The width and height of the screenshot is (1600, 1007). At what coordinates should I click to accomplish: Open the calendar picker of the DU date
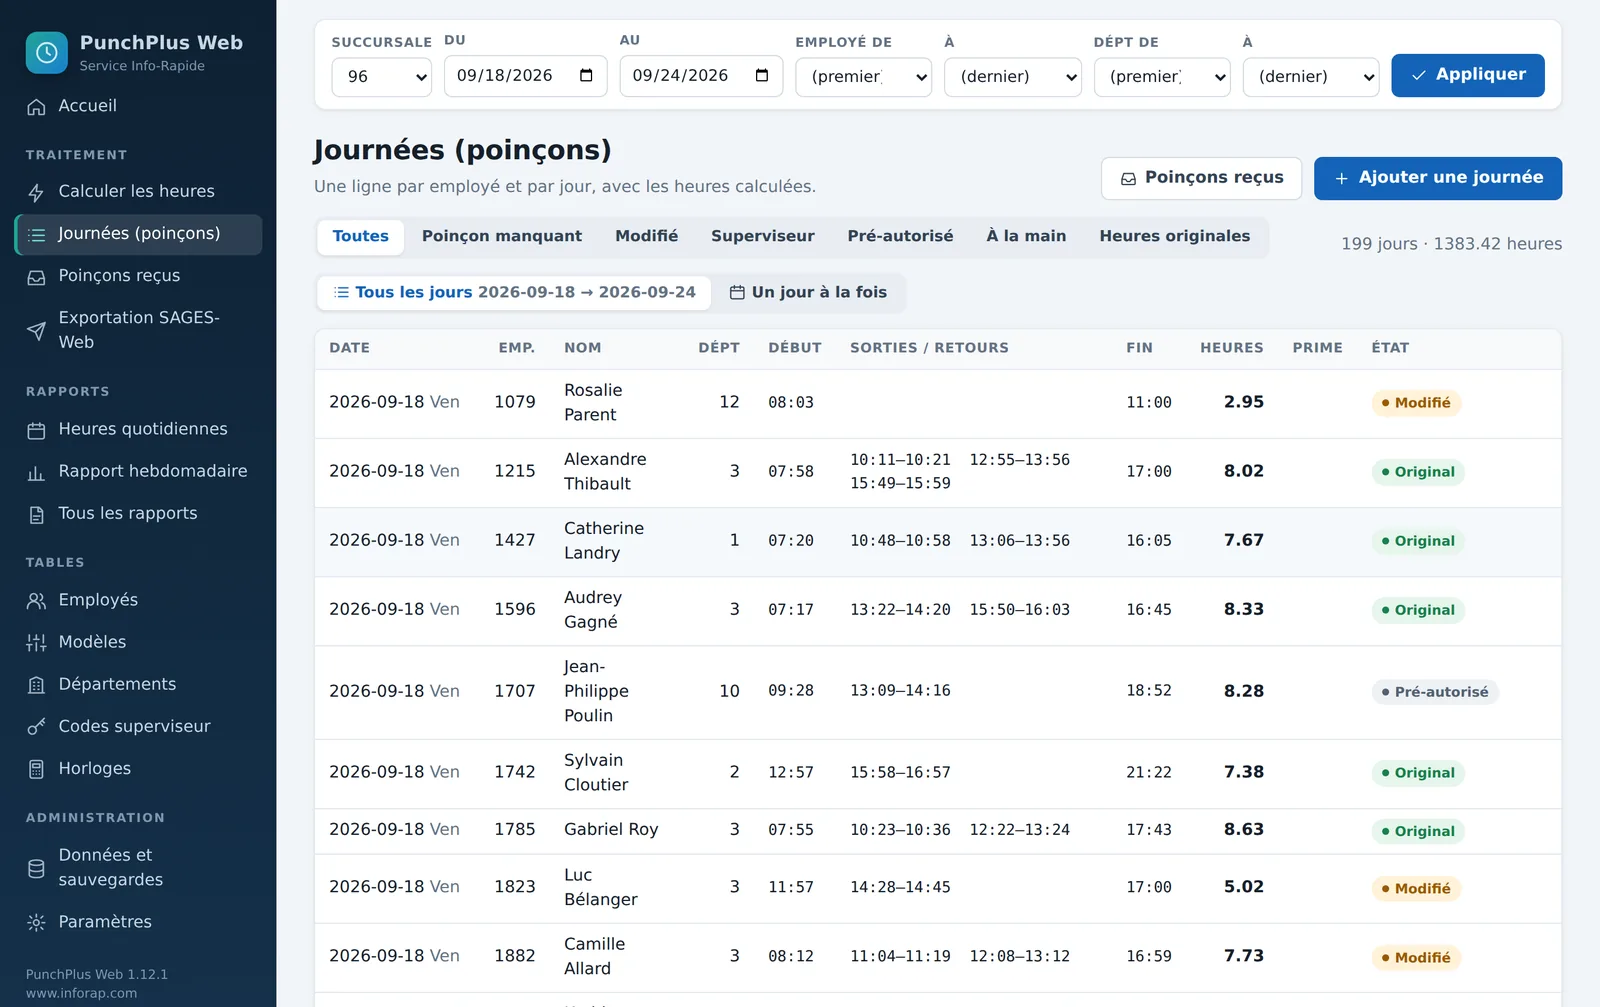[x=586, y=76]
